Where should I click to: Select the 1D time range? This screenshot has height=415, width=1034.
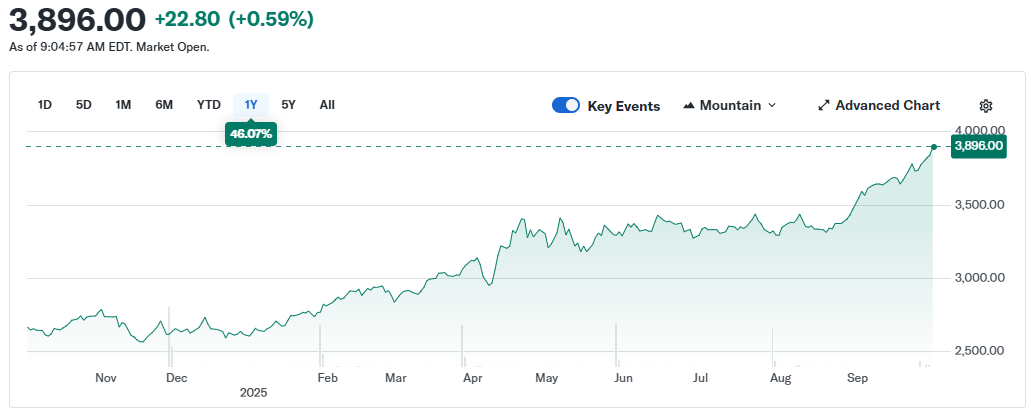pos(45,104)
